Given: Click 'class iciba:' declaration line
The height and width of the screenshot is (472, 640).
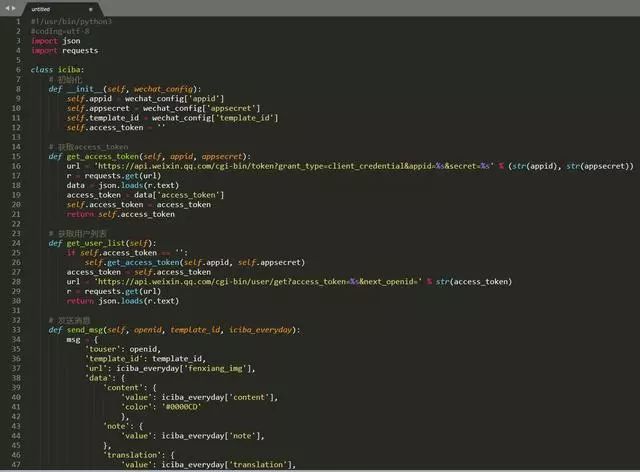Looking at the screenshot, I should (x=57, y=70).
